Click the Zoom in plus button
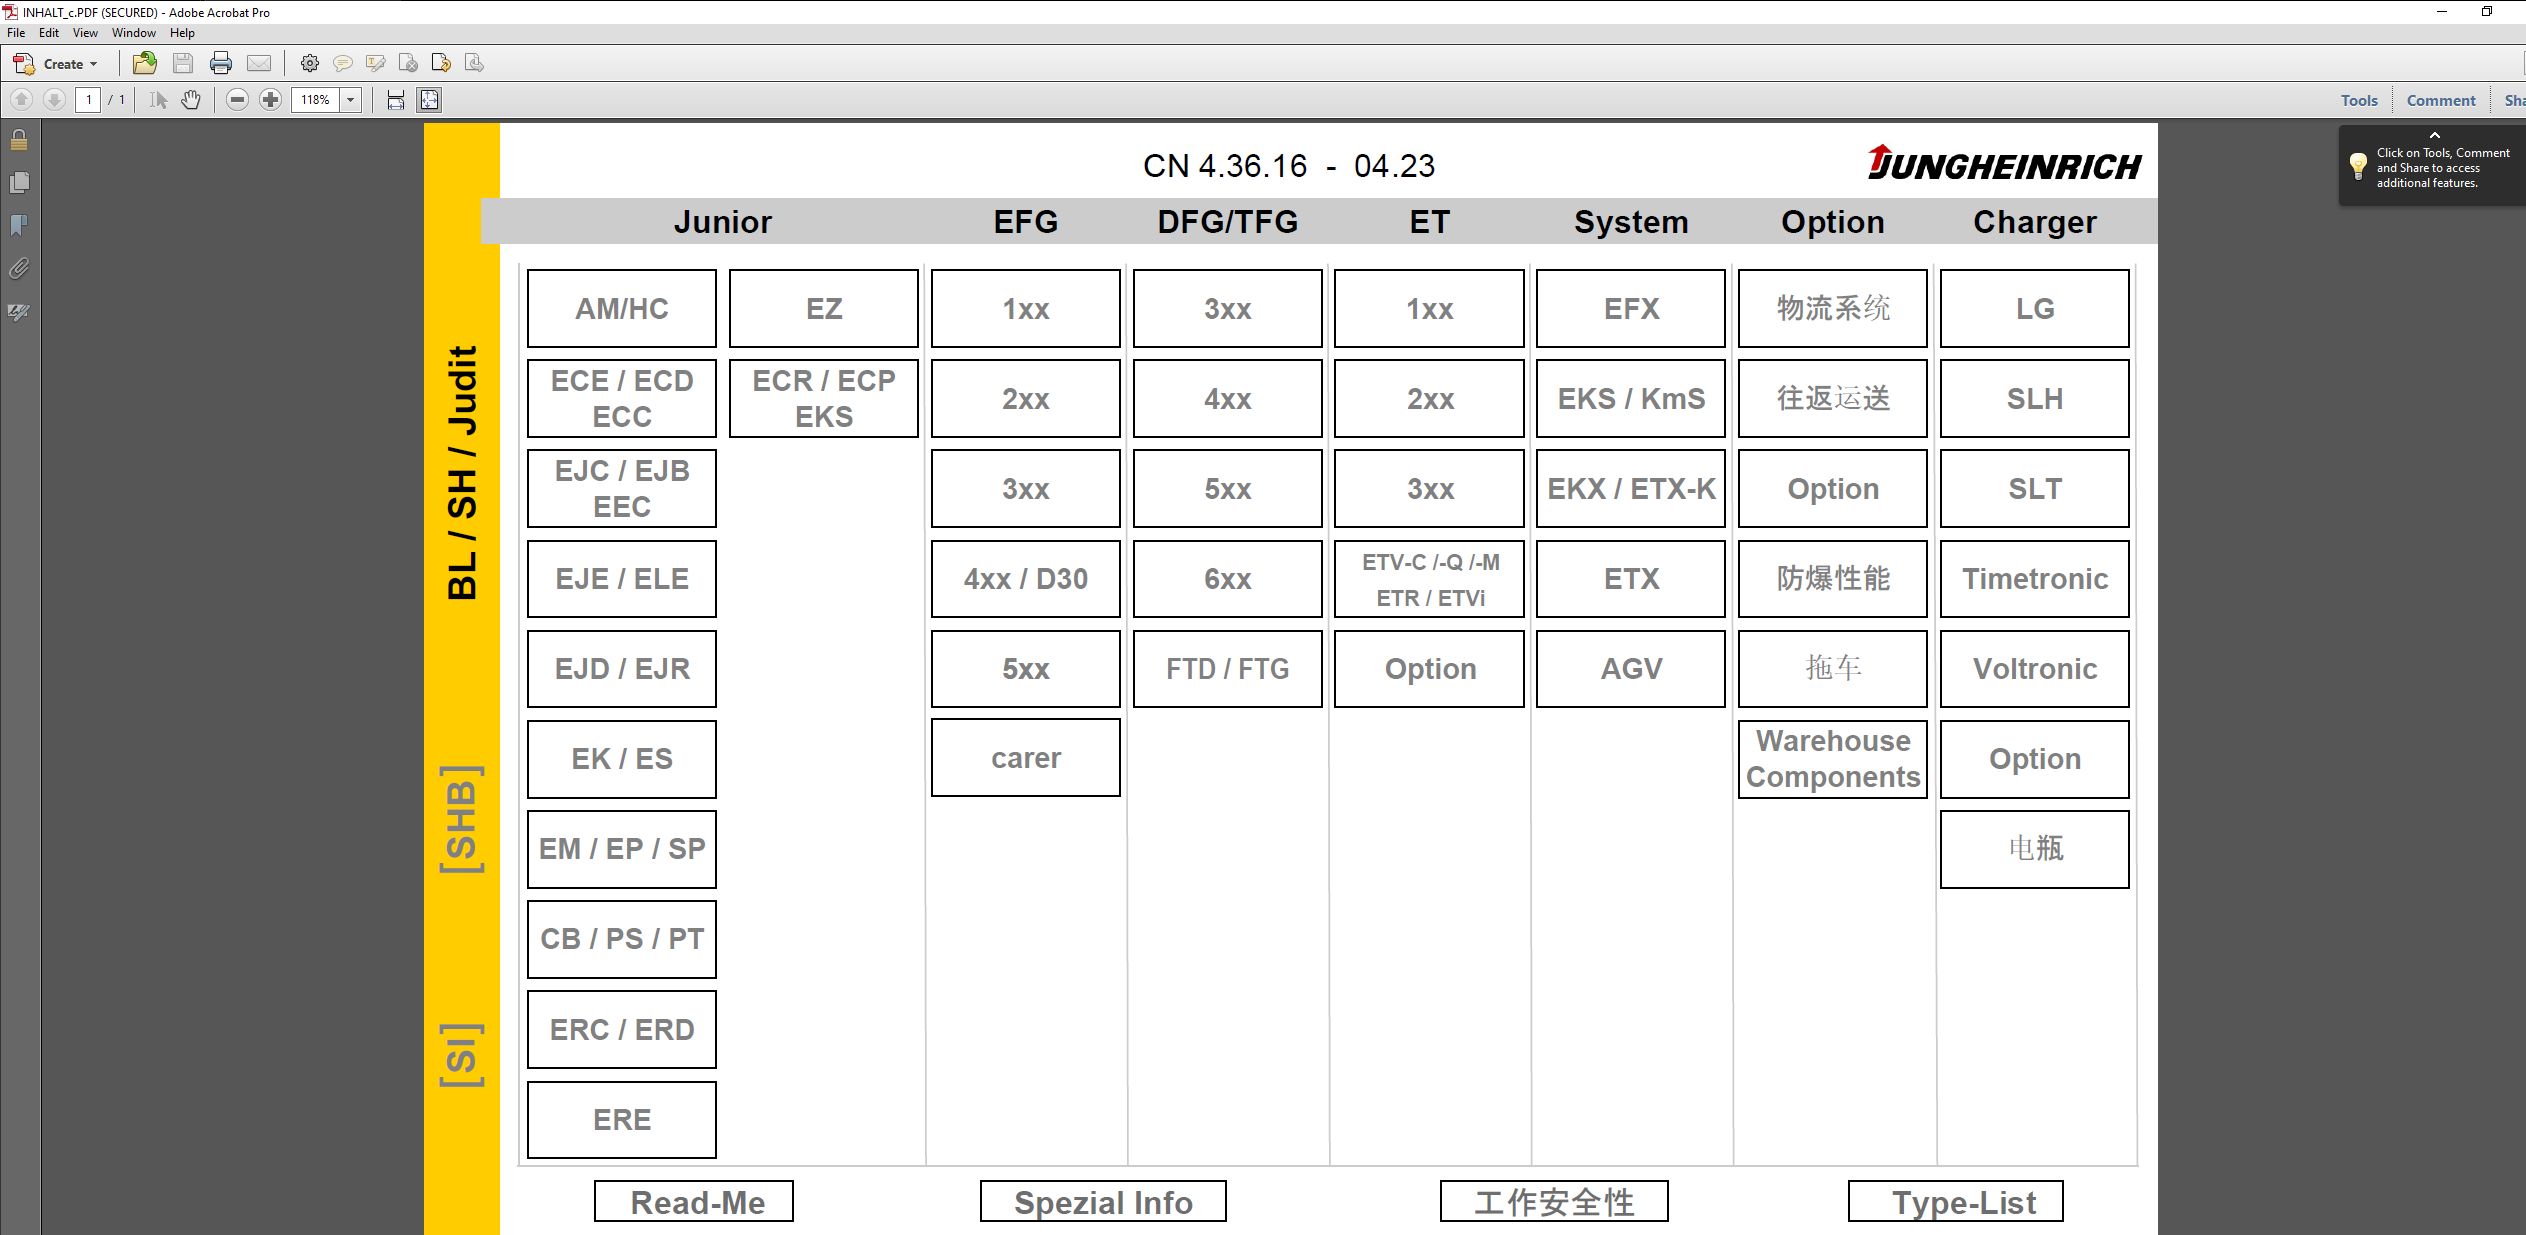Screen dimensions: 2526x1235 (270, 100)
